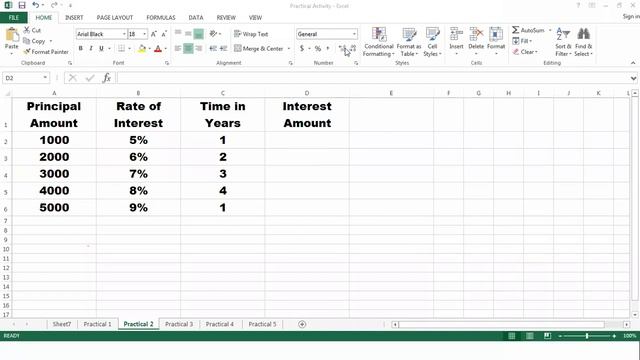The height and width of the screenshot is (360, 640).
Task: Open Cell Styles gallery
Action: [x=432, y=42]
